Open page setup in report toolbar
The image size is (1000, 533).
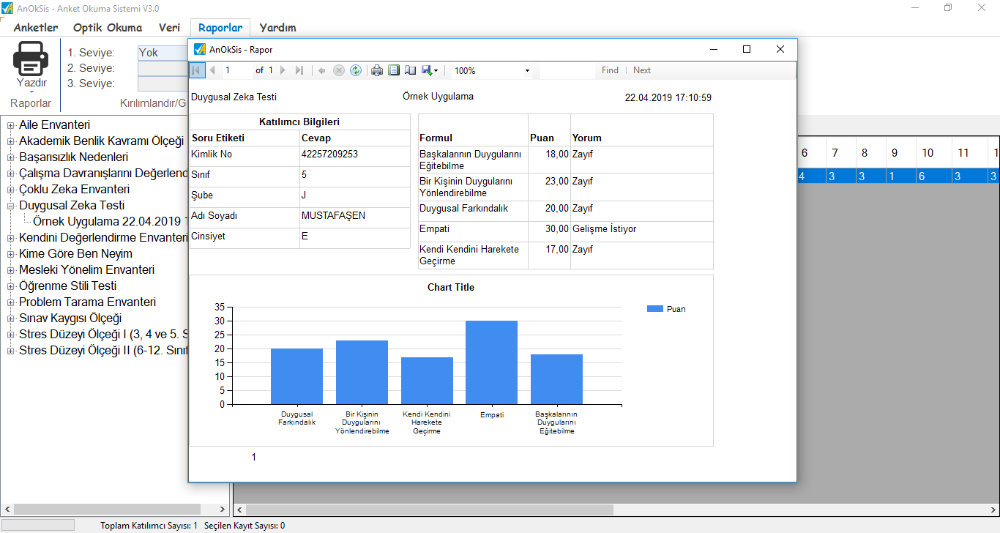410,71
